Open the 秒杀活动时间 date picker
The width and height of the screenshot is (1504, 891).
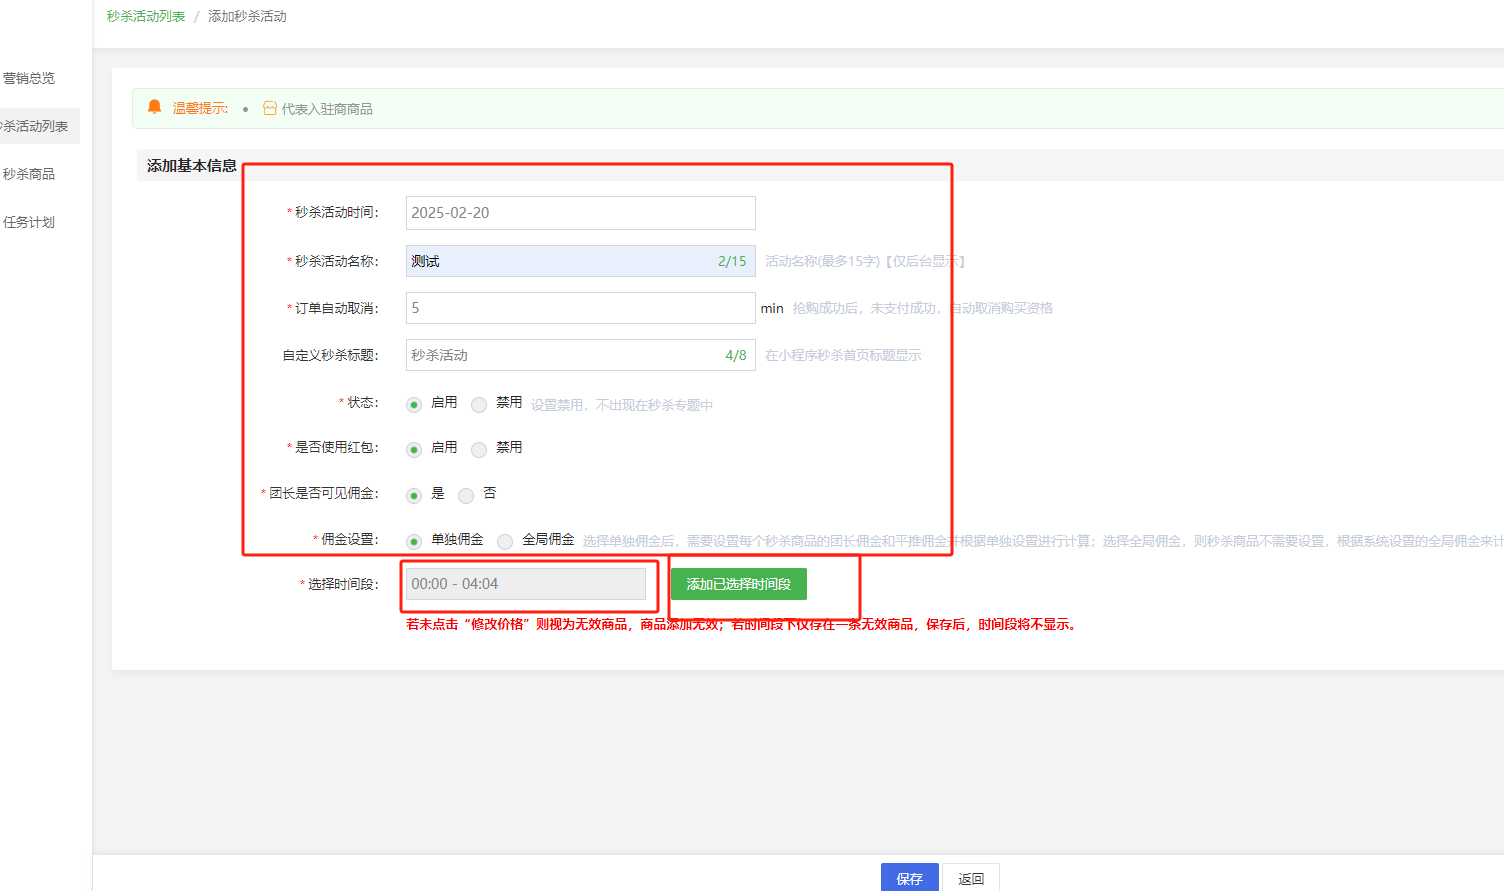(580, 213)
